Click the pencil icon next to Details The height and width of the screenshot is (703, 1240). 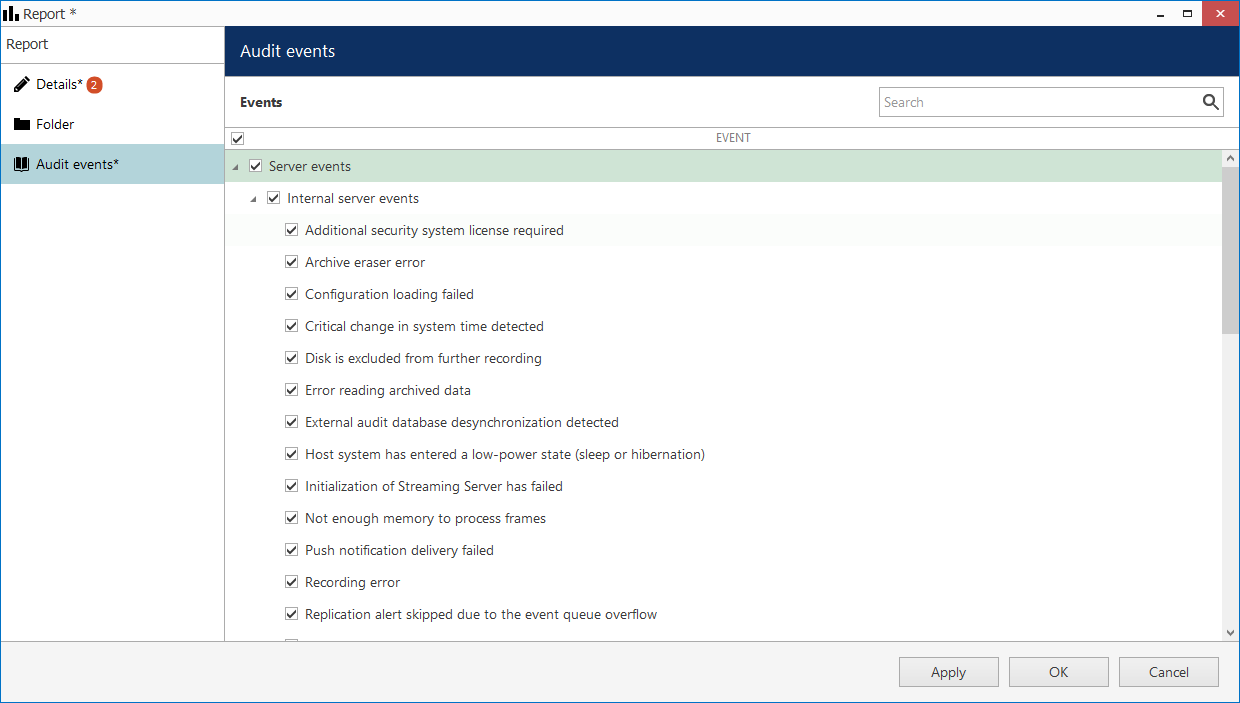click(x=21, y=85)
